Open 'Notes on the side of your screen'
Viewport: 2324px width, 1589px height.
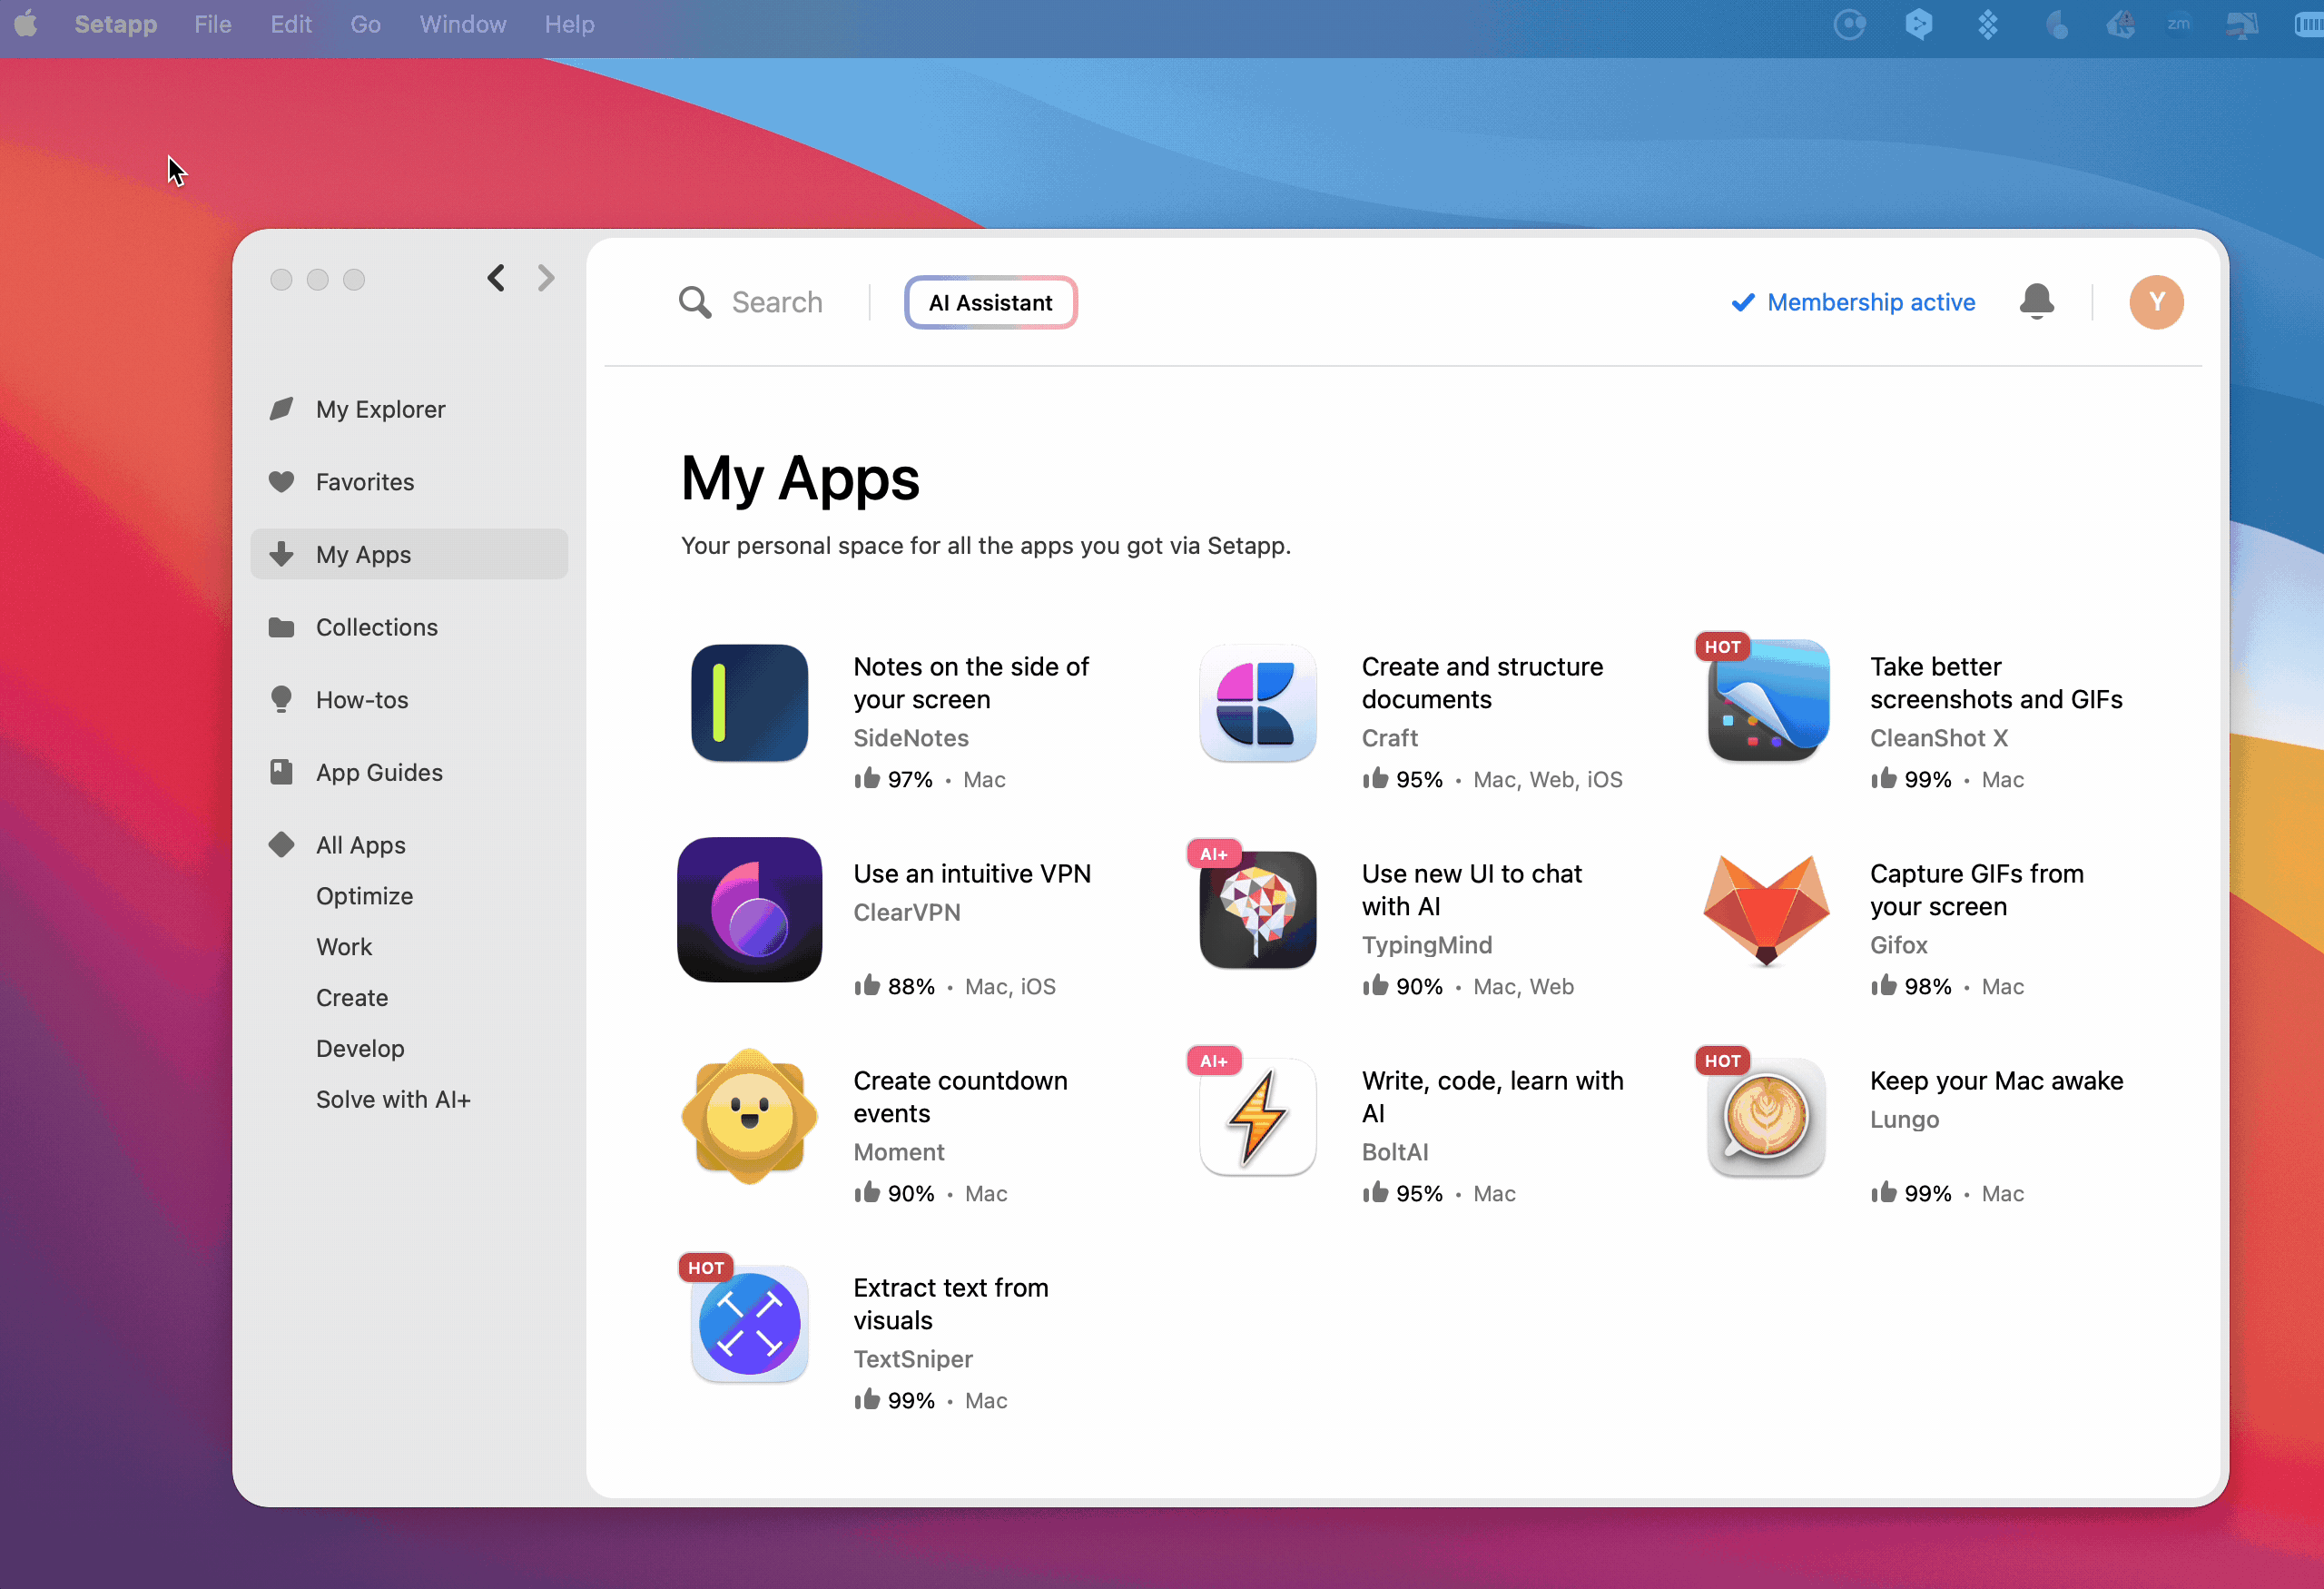(971, 683)
